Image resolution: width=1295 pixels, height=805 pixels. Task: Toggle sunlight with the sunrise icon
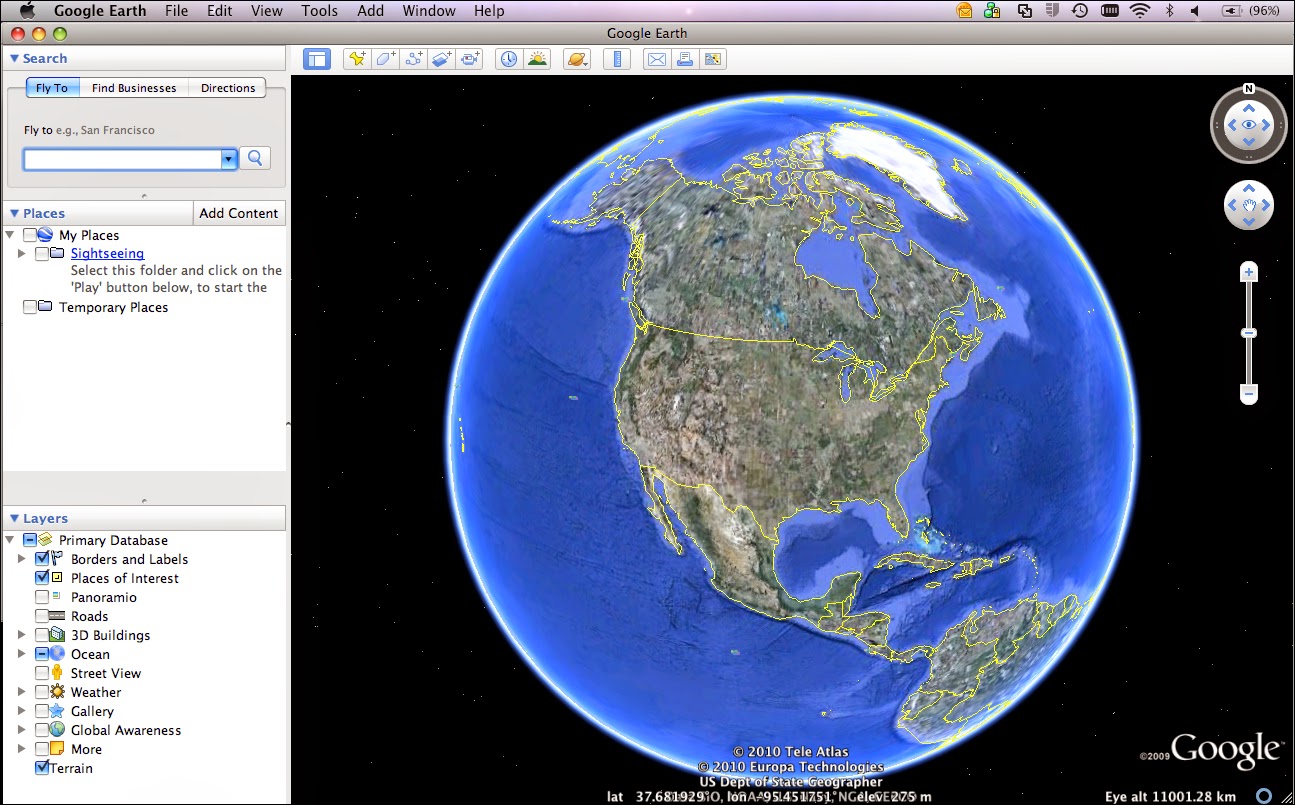tap(536, 59)
